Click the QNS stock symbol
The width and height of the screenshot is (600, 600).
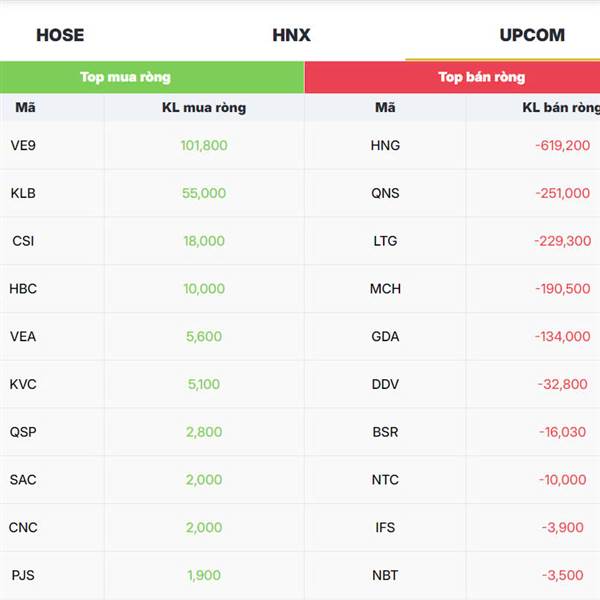click(x=385, y=193)
